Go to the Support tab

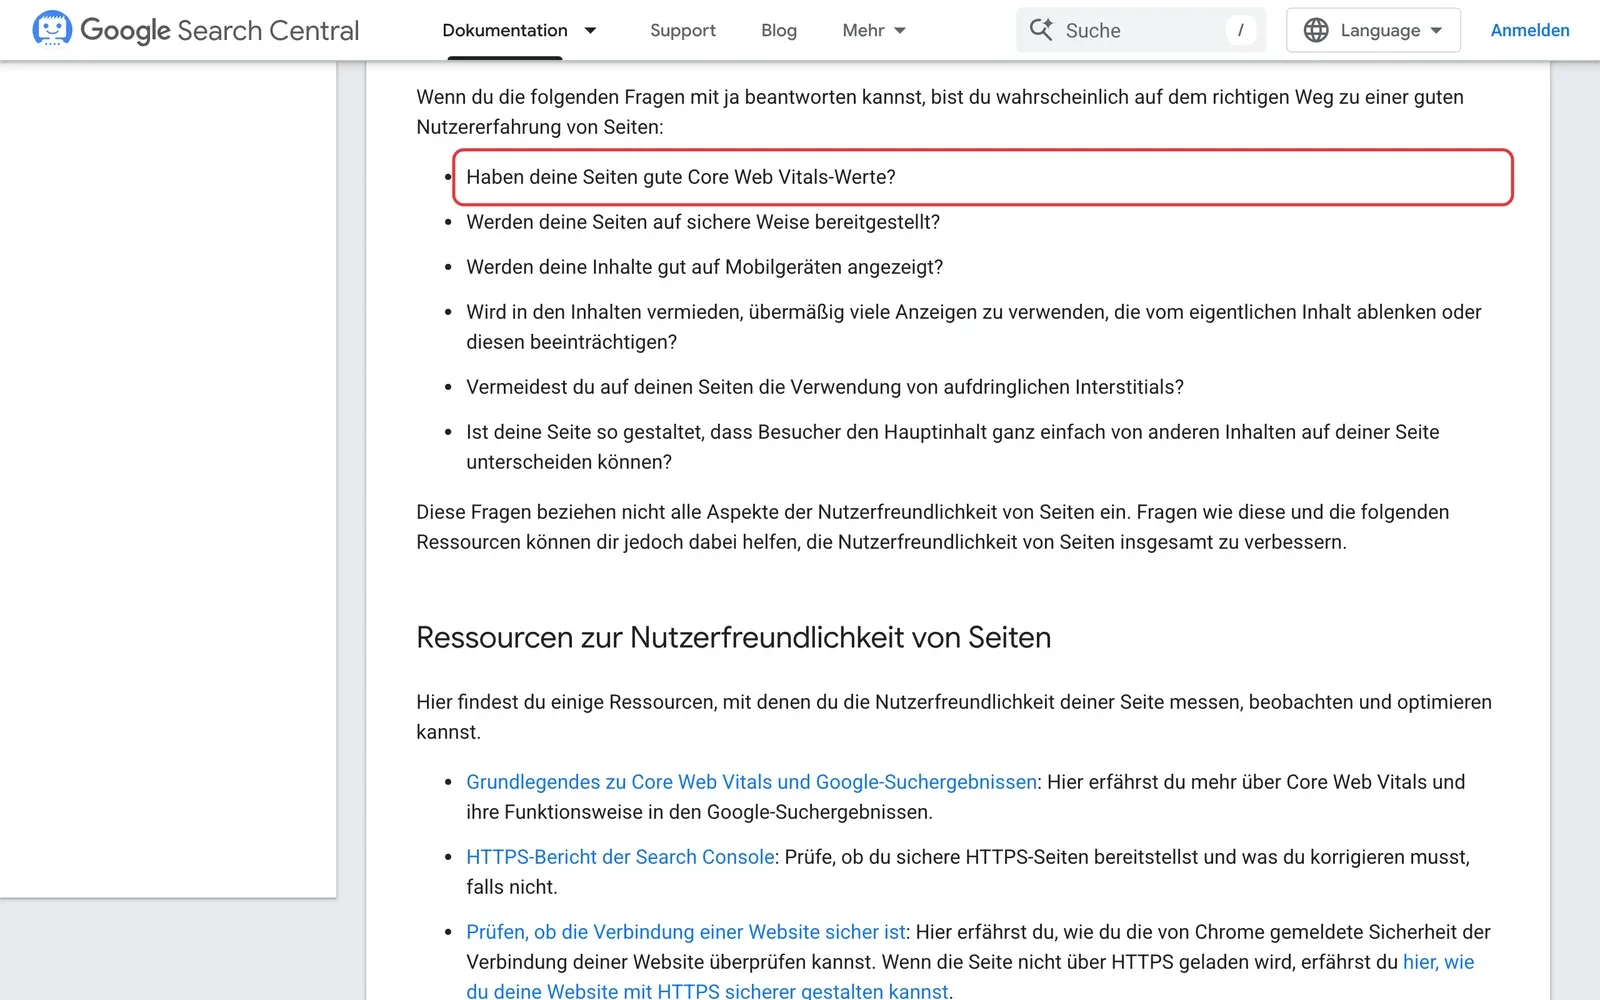[683, 30]
